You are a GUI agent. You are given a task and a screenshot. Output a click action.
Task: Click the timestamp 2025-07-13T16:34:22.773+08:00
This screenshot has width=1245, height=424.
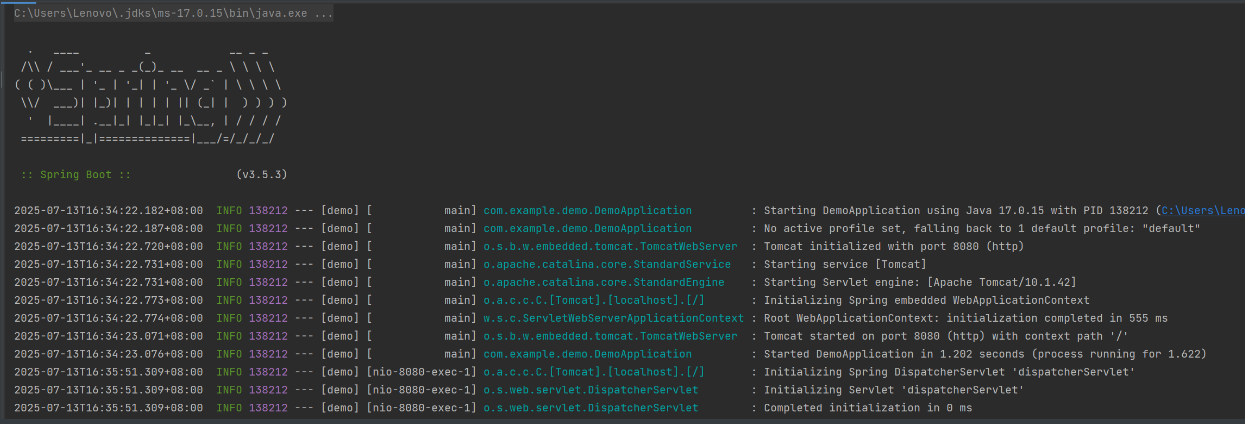(x=108, y=301)
